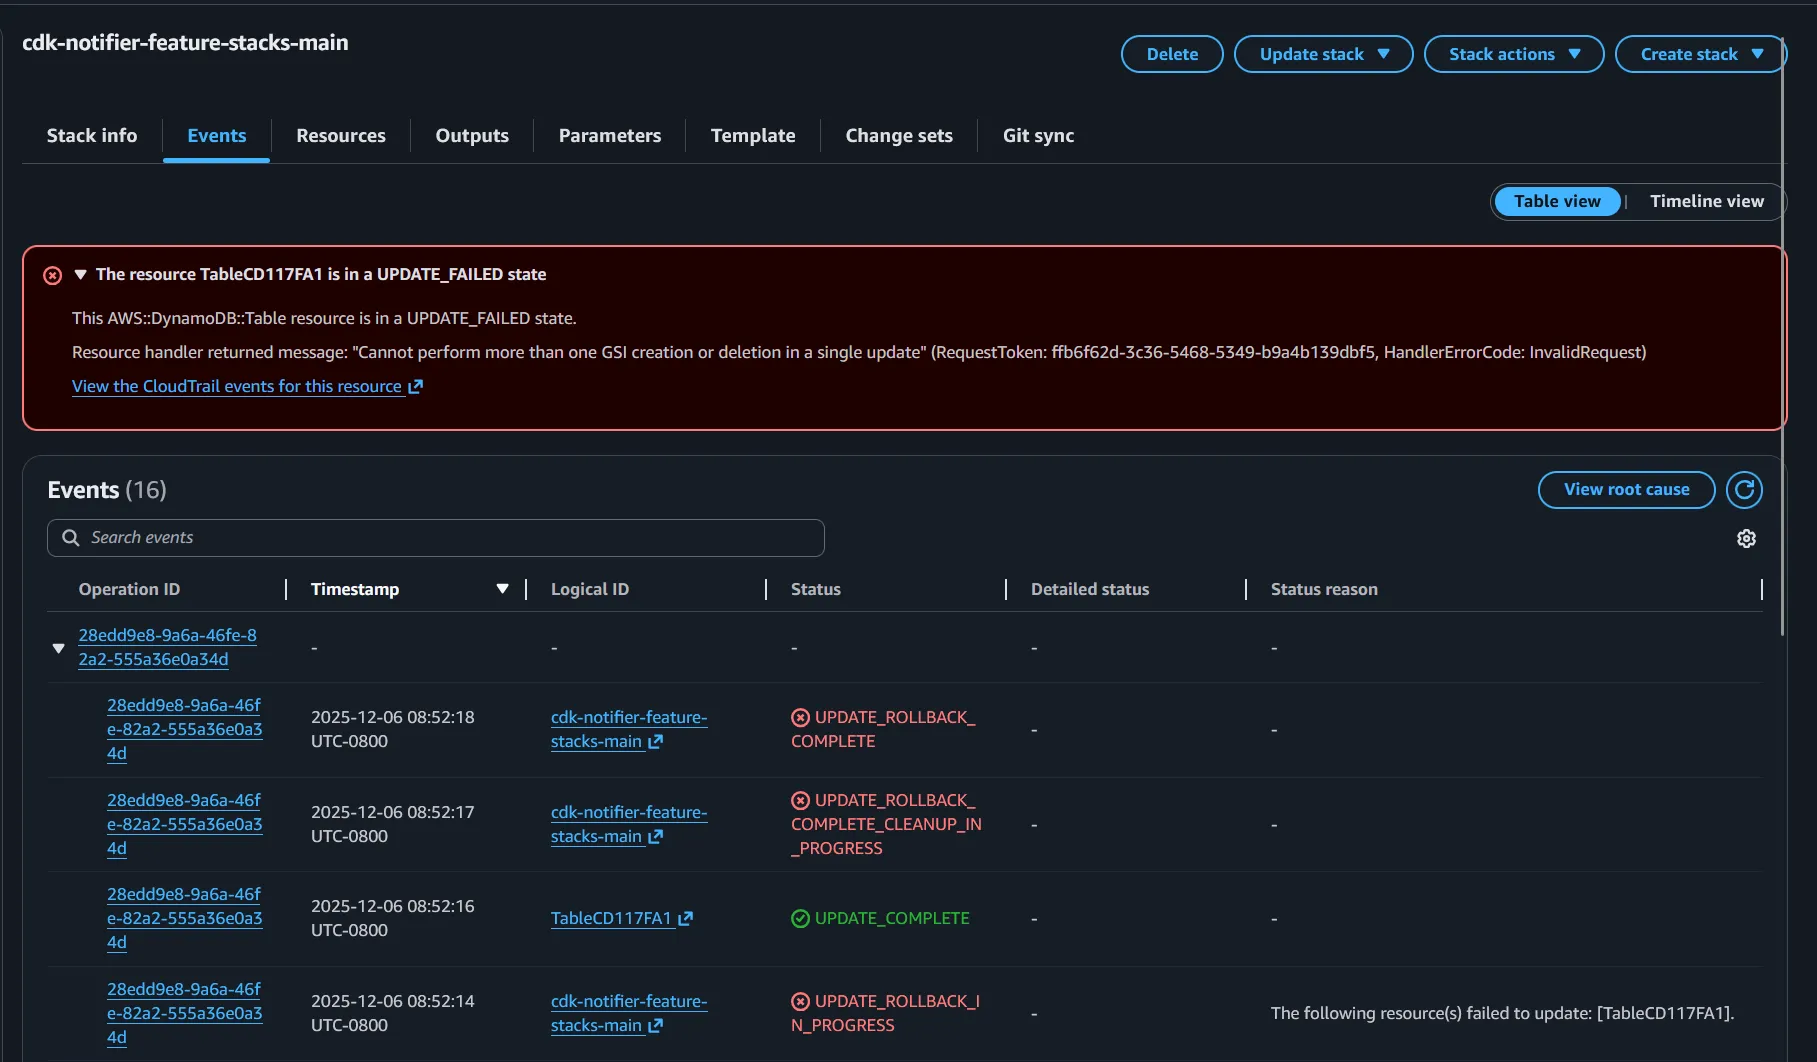Open the events table preferences gear
This screenshot has height=1062, width=1817.
[x=1746, y=538]
